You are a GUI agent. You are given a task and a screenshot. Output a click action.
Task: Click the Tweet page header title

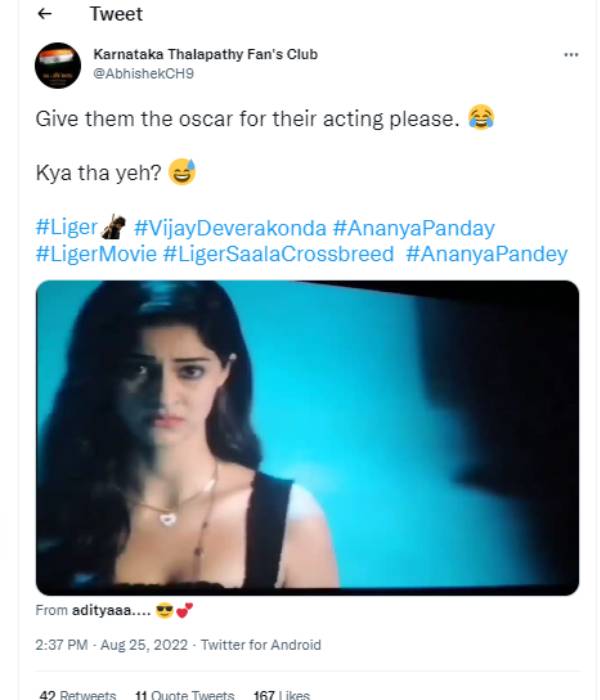(116, 15)
